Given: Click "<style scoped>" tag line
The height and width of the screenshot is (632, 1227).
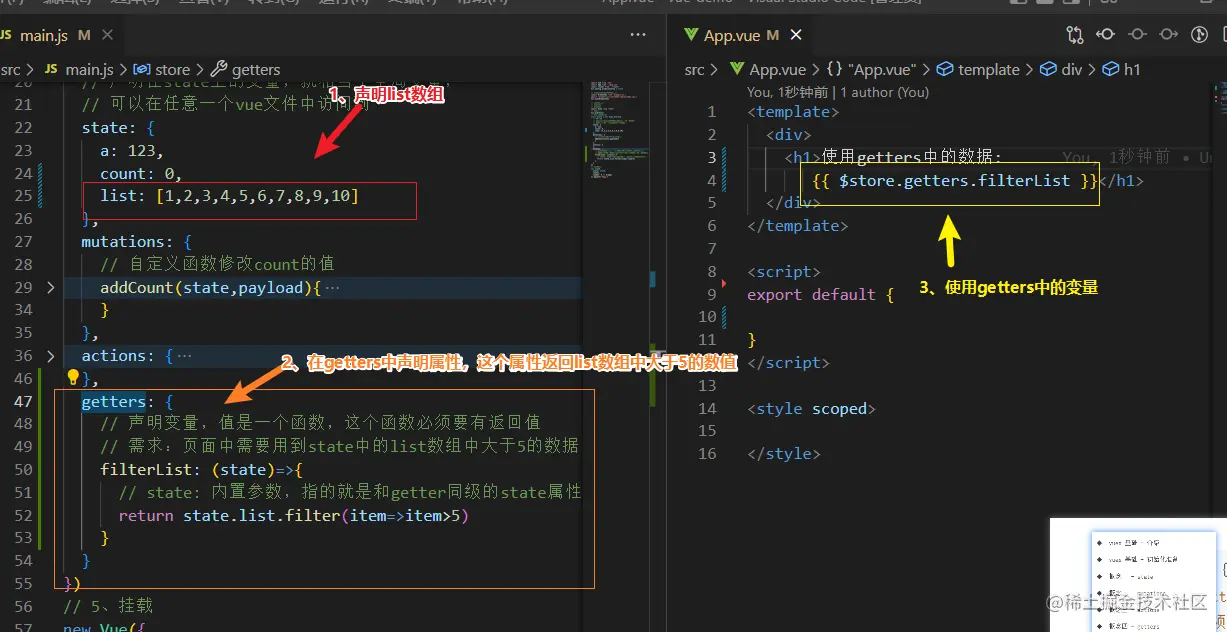Looking at the screenshot, I should click(x=811, y=408).
